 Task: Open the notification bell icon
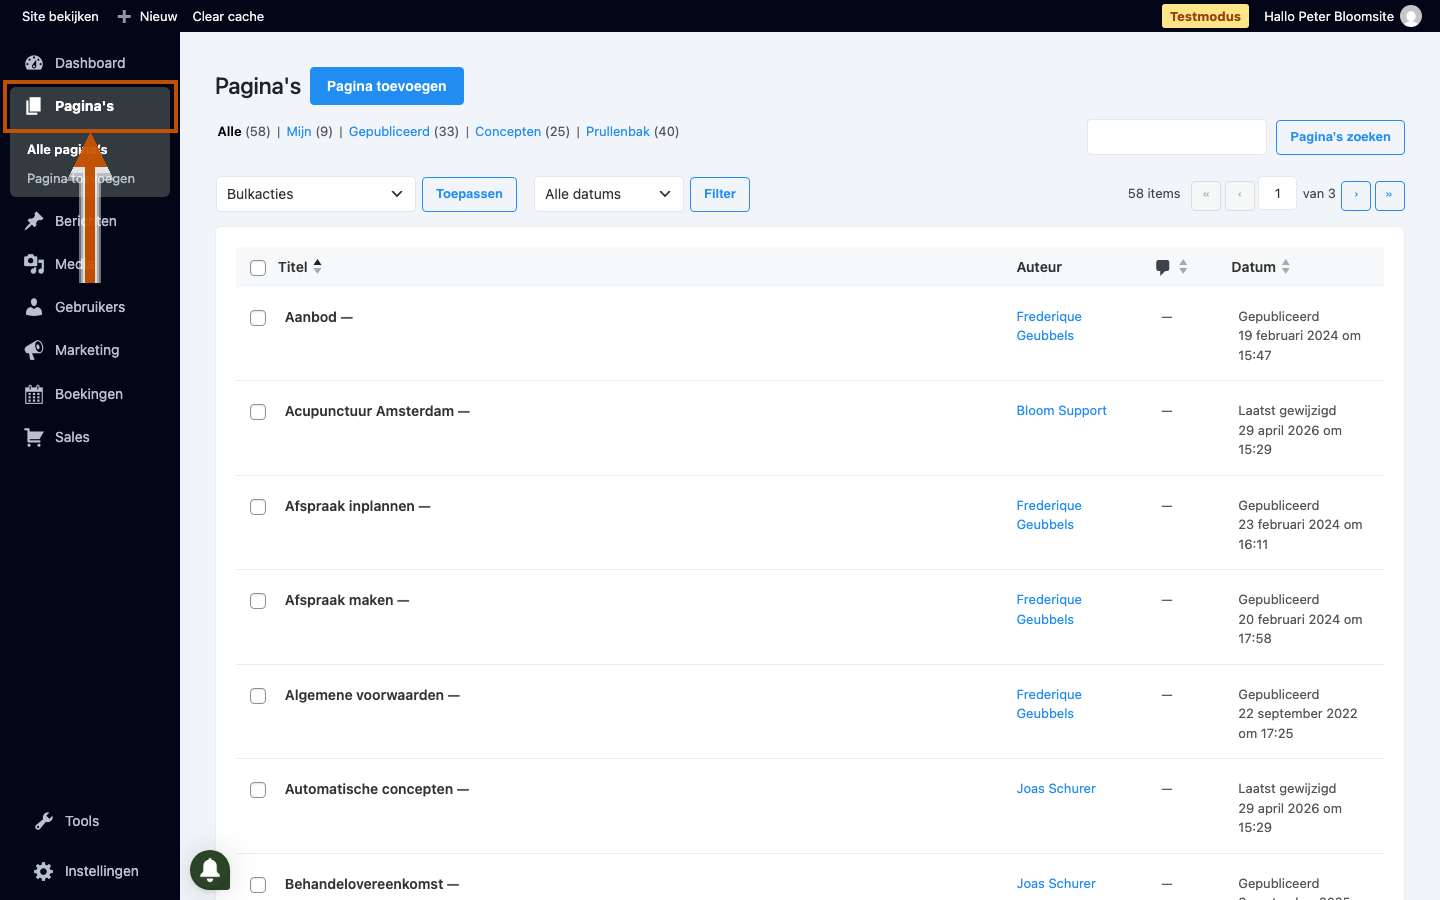pos(211,870)
